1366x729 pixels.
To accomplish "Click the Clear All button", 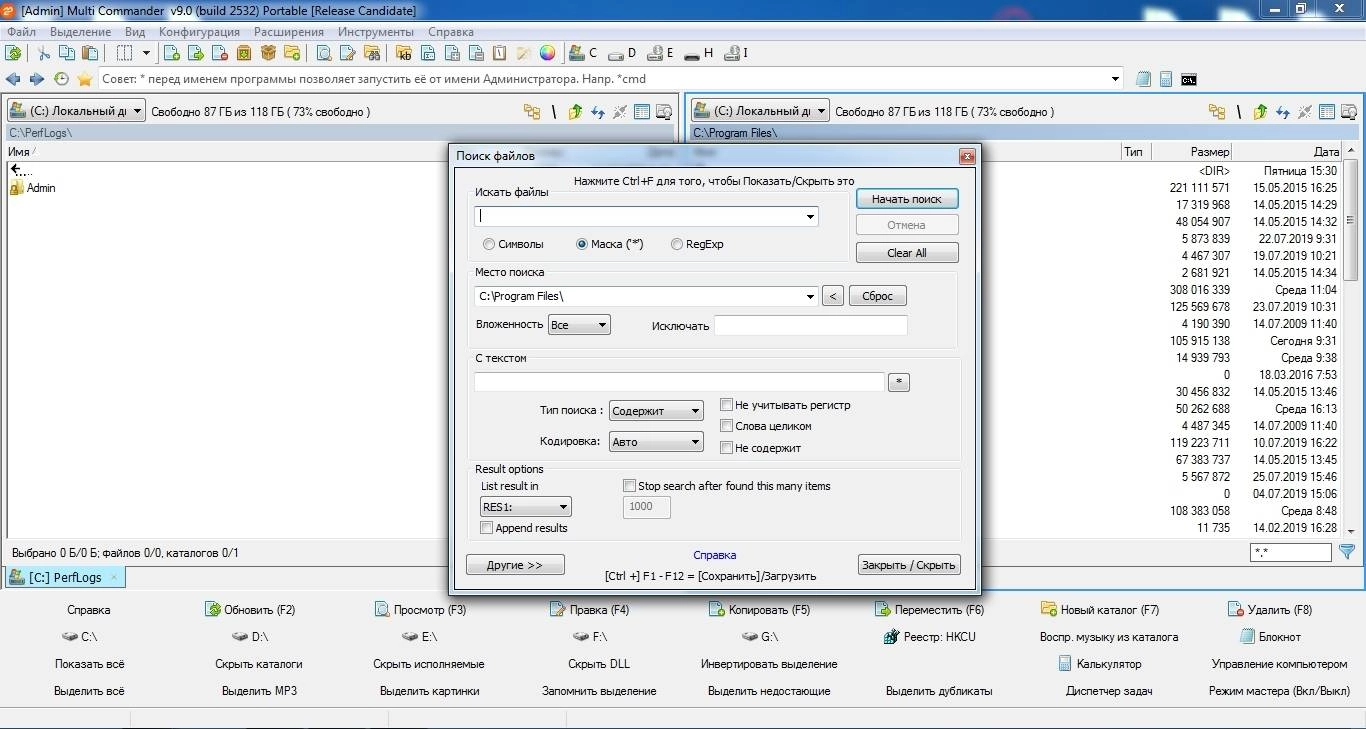I will [x=907, y=253].
